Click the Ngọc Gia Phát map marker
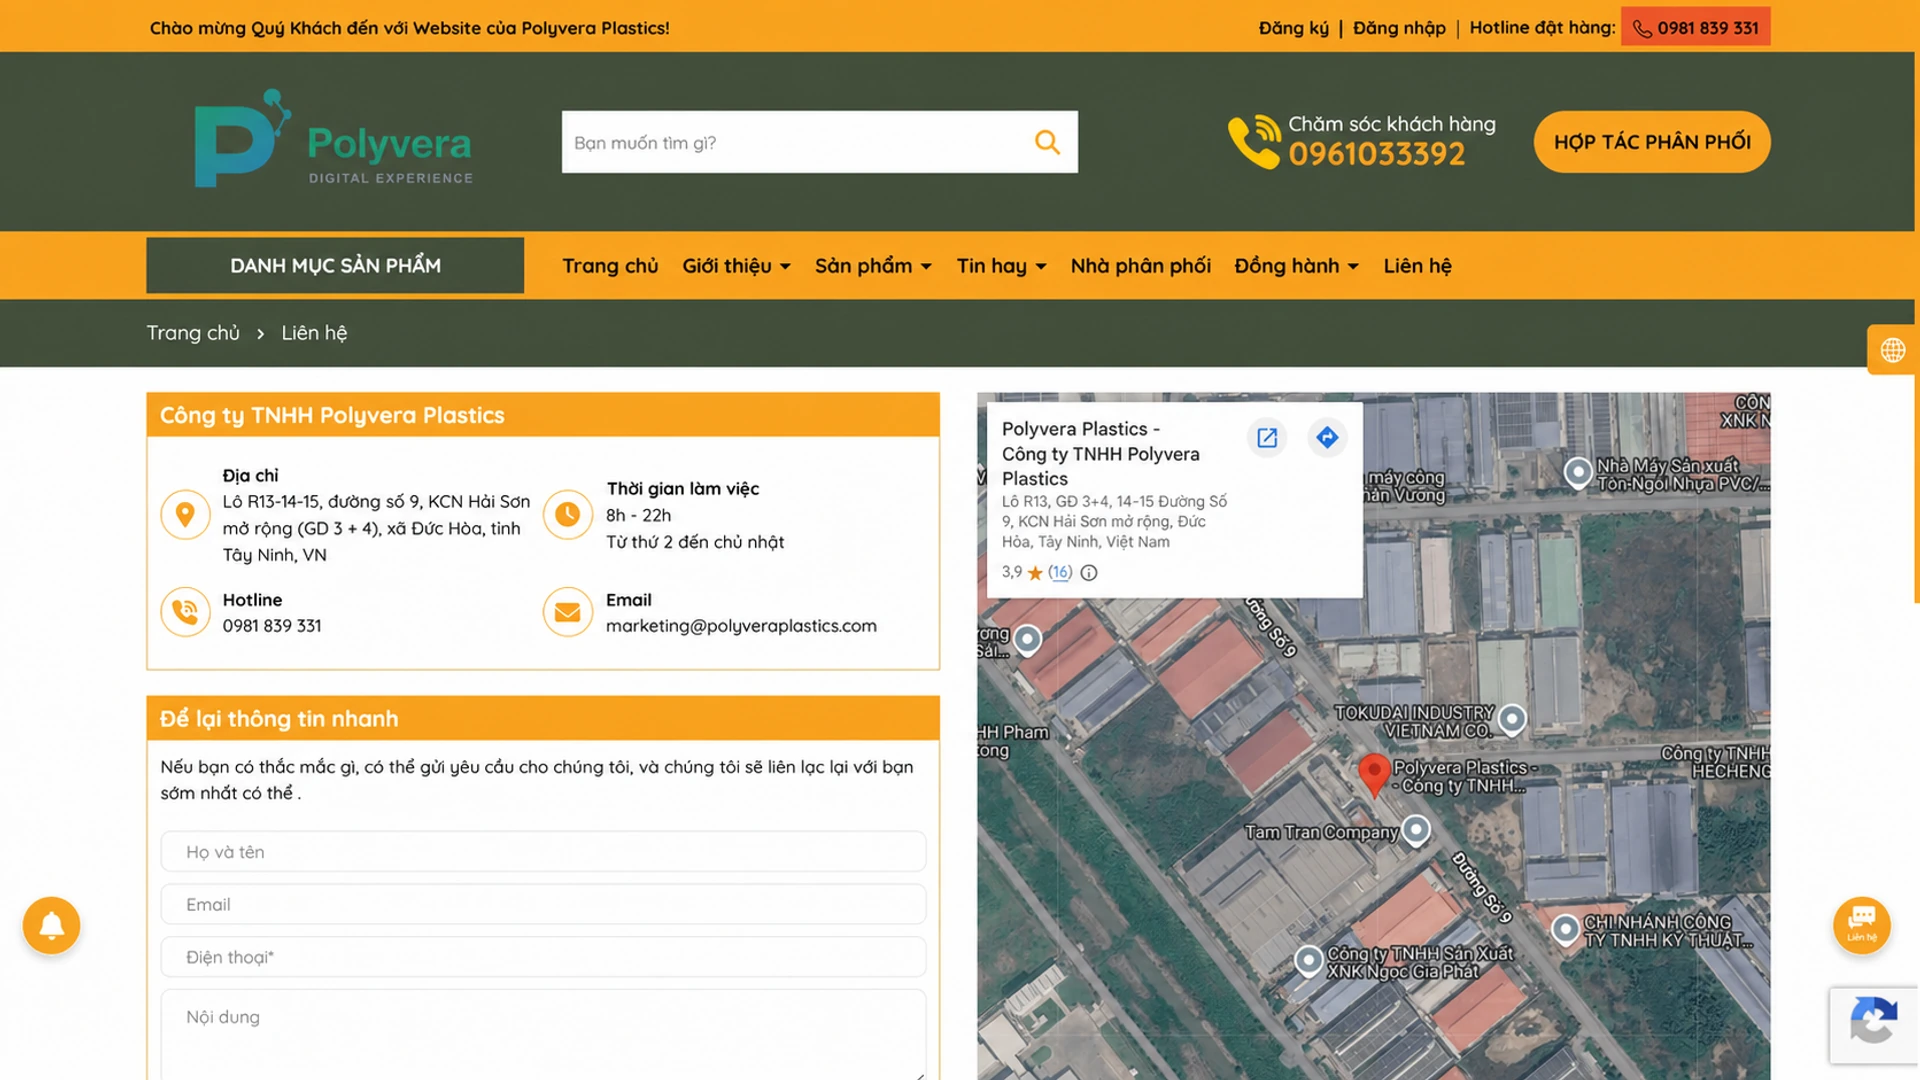 click(1309, 961)
